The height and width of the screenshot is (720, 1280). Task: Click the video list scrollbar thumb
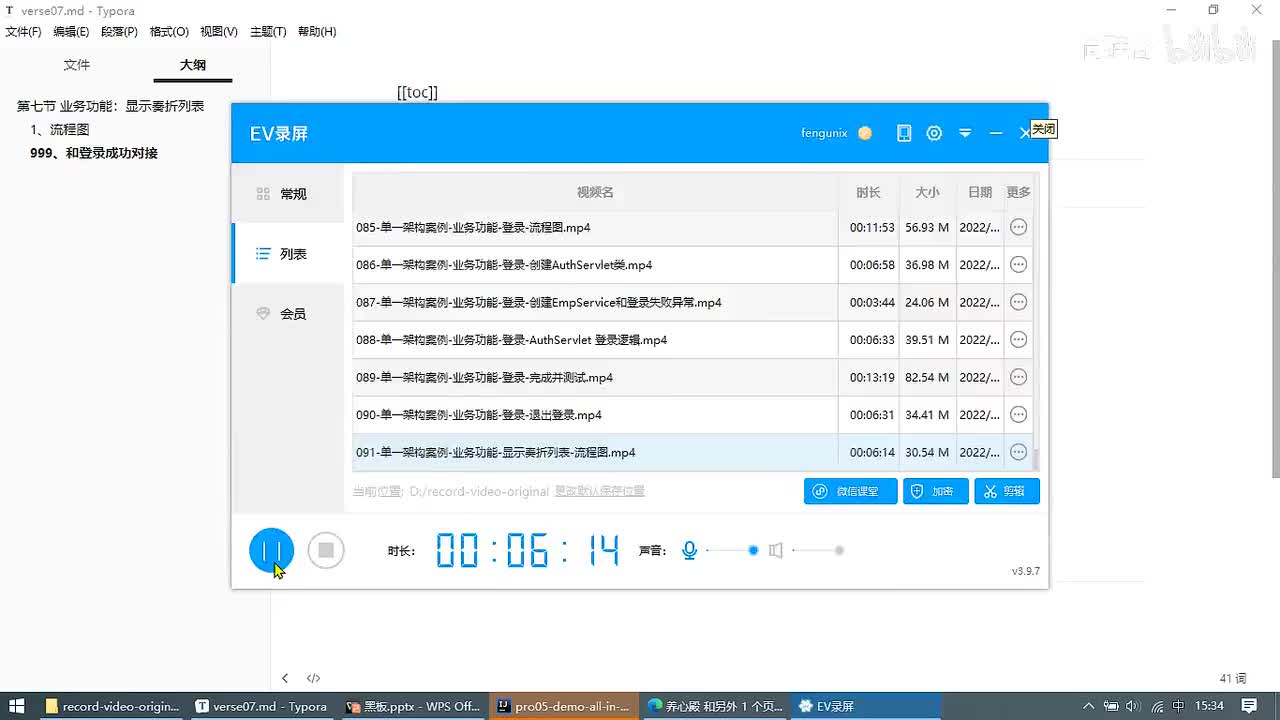tap(1036, 458)
